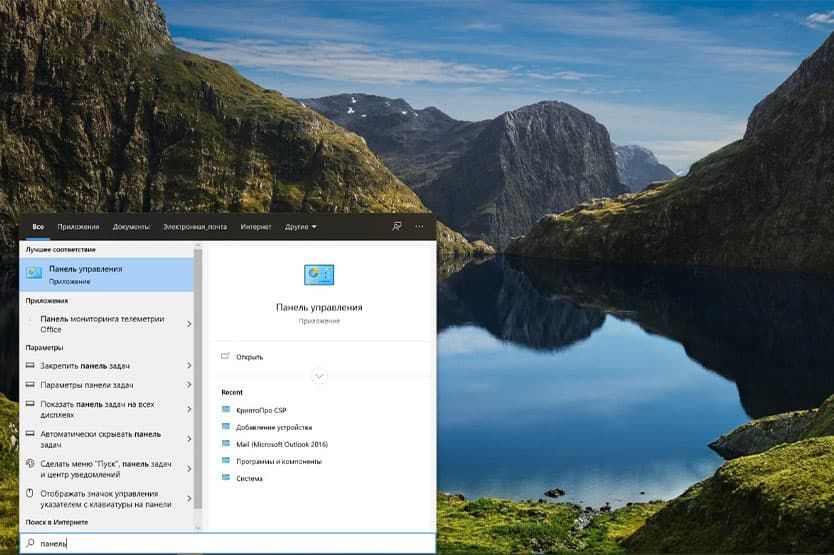
Task: Click the large Панель управления icon in preview
Action: tap(319, 275)
